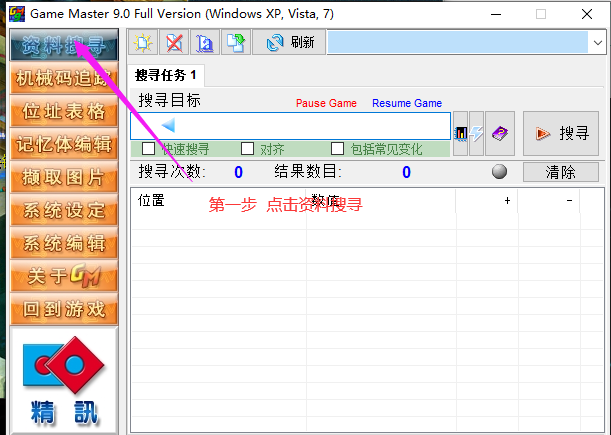This screenshot has width=611, height=435.
Task: Click the 清除 clear button
Action: (561, 172)
